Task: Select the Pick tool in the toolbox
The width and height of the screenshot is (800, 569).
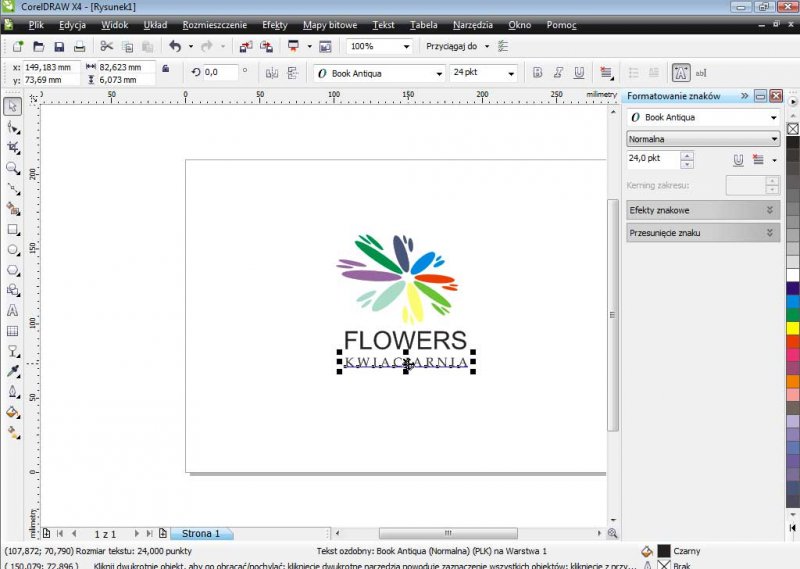Action: pyautogui.click(x=13, y=107)
